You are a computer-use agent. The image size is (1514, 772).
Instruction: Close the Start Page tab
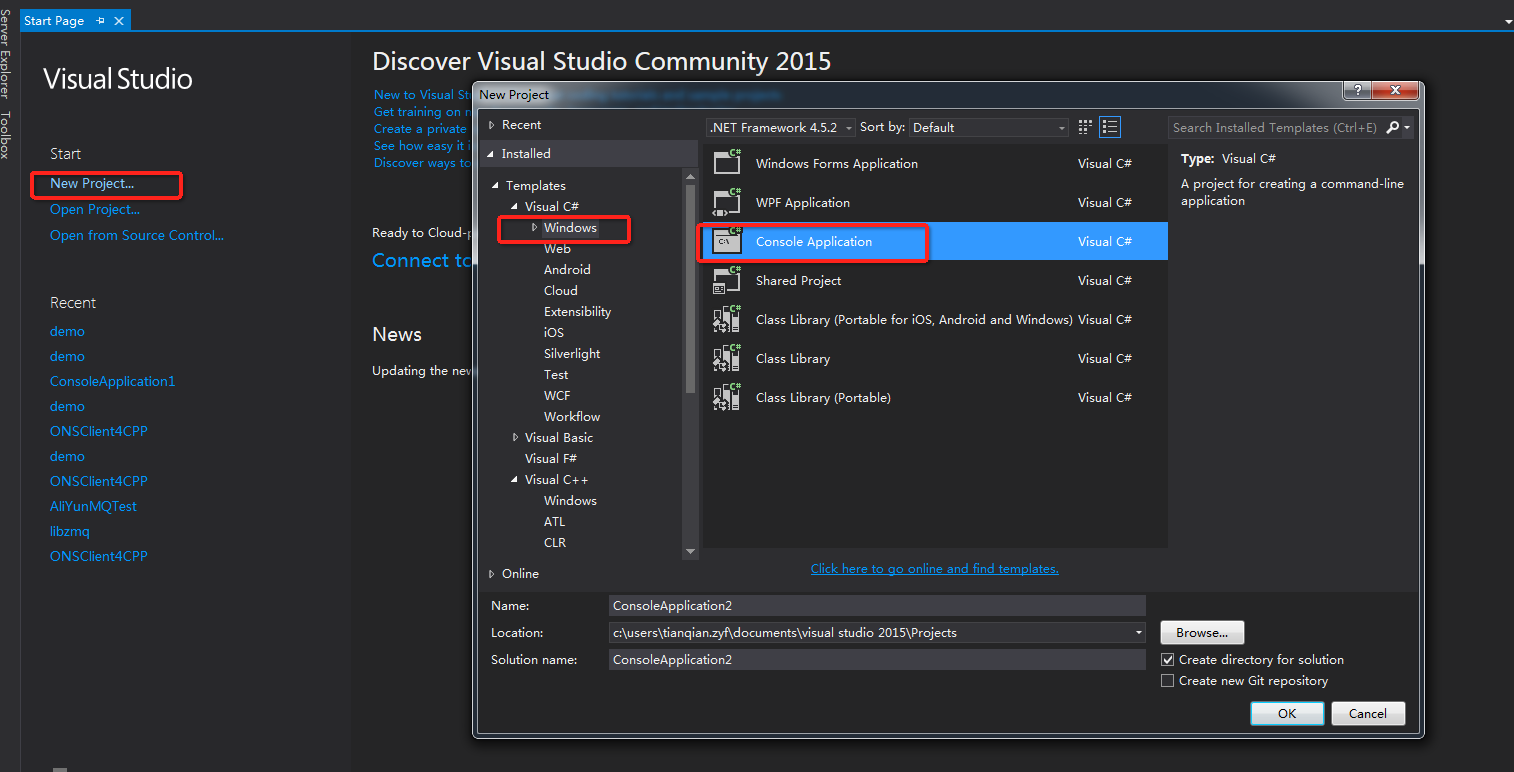coord(120,21)
